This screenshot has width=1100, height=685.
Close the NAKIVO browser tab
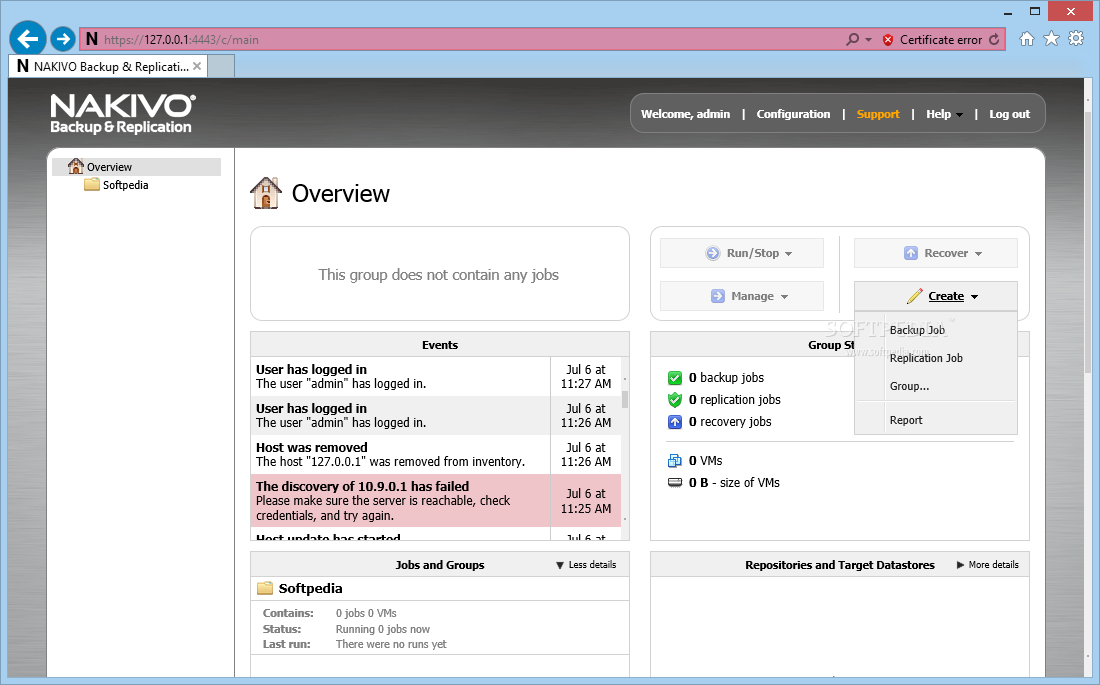(197, 67)
